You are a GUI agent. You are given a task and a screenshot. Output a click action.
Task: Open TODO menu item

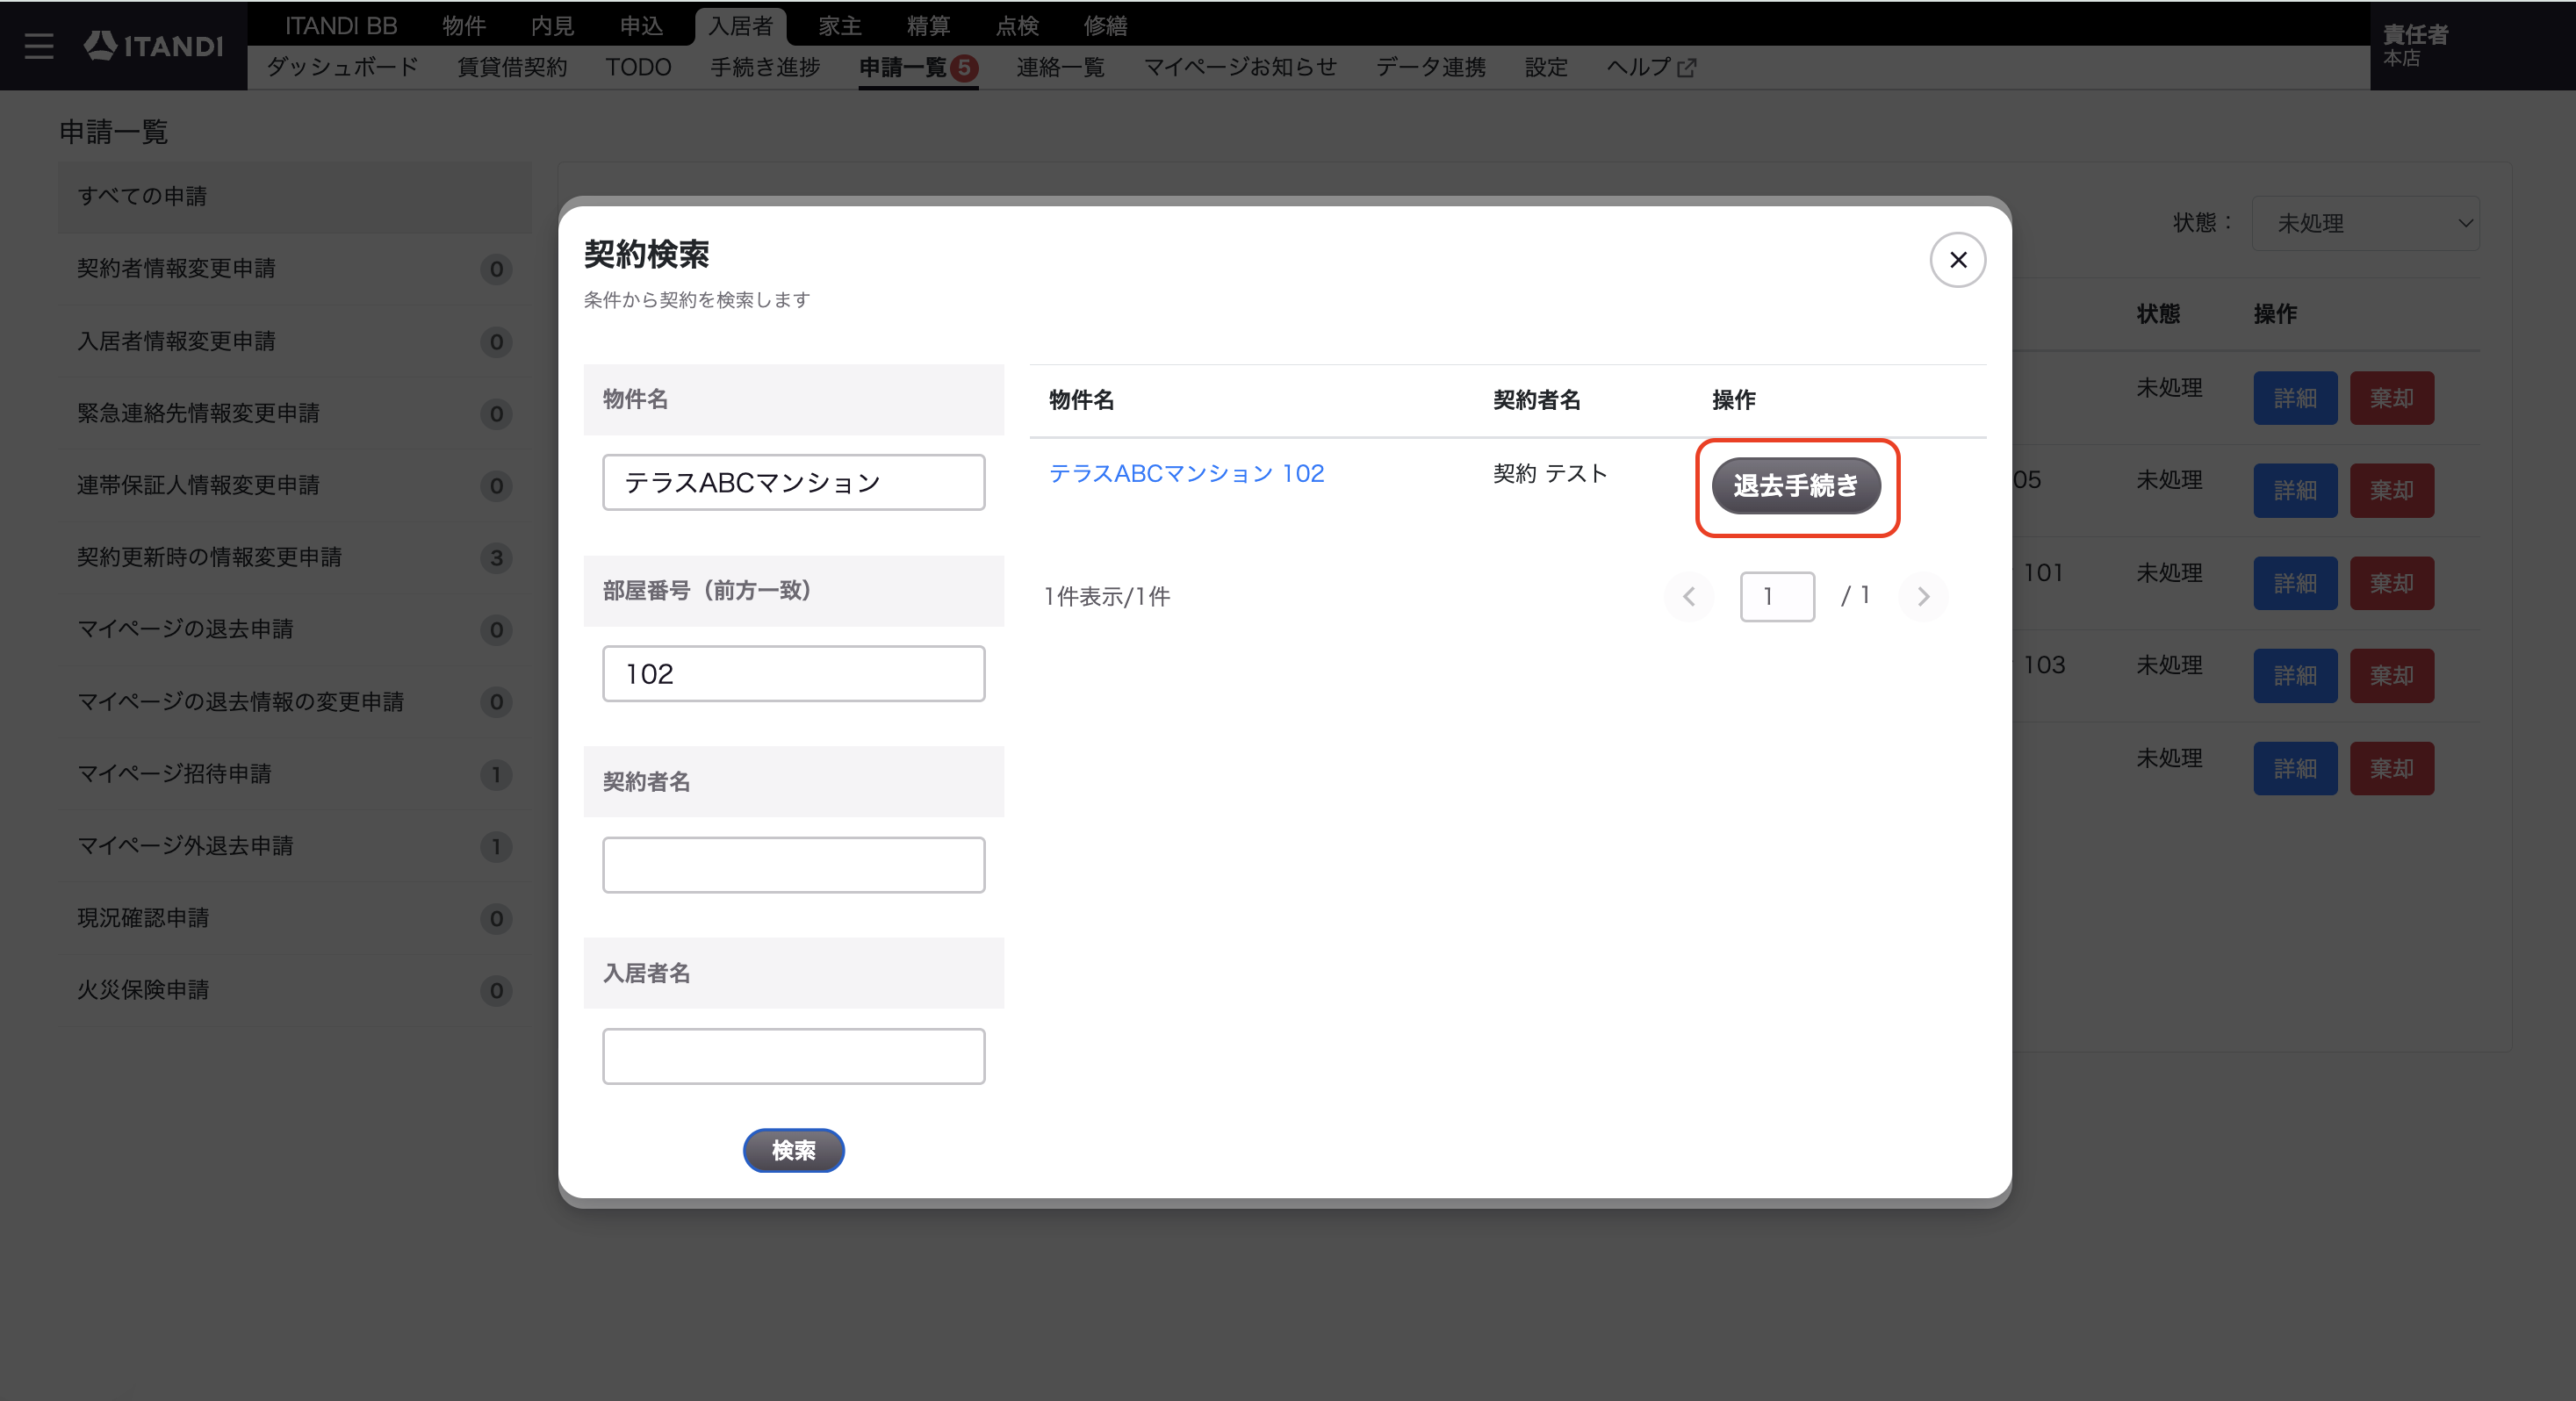[638, 67]
